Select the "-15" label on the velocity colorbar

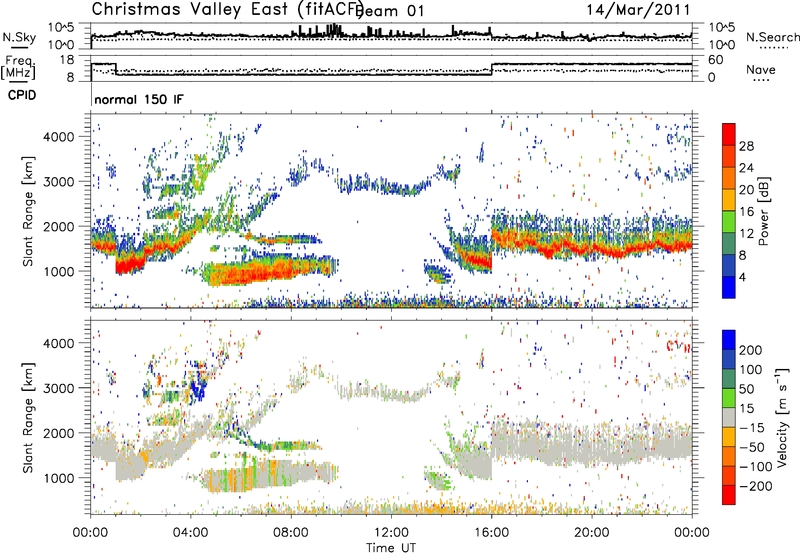[x=752, y=428]
